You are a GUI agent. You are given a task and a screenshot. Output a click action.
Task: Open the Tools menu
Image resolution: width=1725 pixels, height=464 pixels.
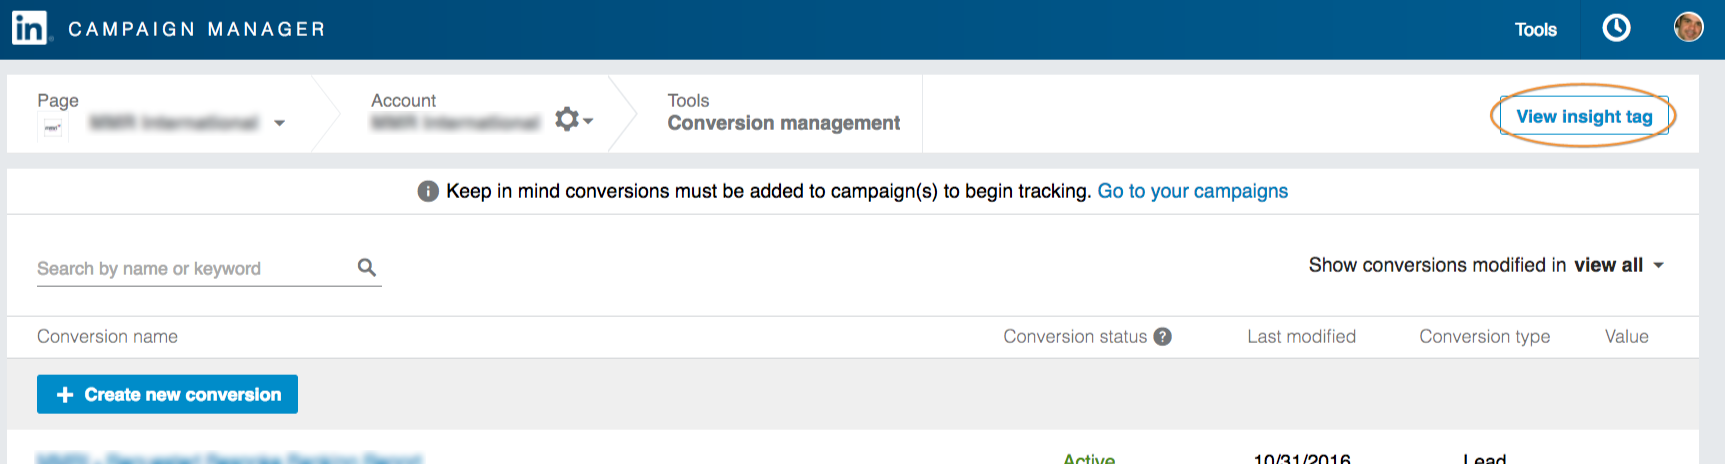pyautogui.click(x=1535, y=30)
